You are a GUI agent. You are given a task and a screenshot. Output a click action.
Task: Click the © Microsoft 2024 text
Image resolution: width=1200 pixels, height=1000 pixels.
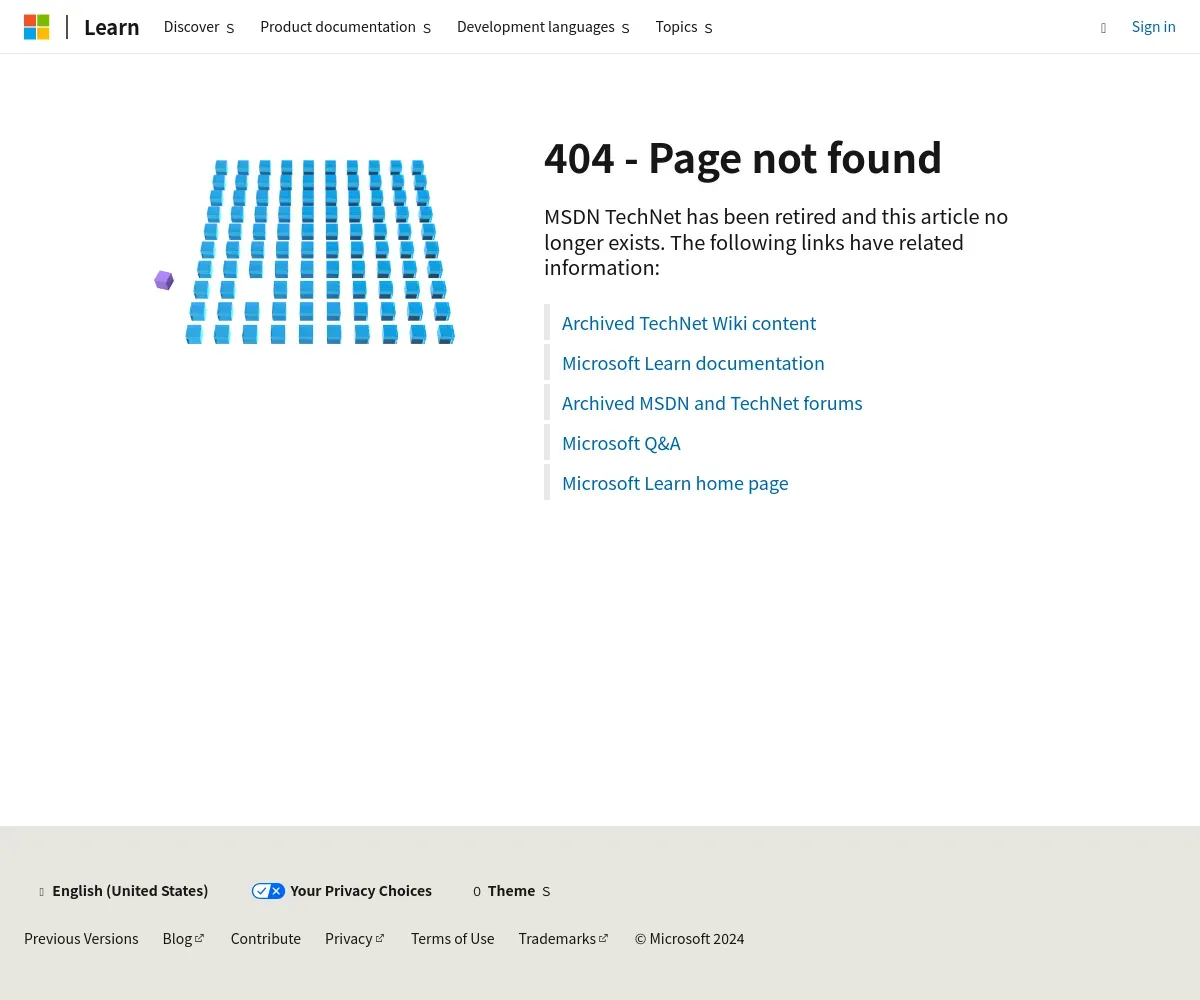(689, 939)
